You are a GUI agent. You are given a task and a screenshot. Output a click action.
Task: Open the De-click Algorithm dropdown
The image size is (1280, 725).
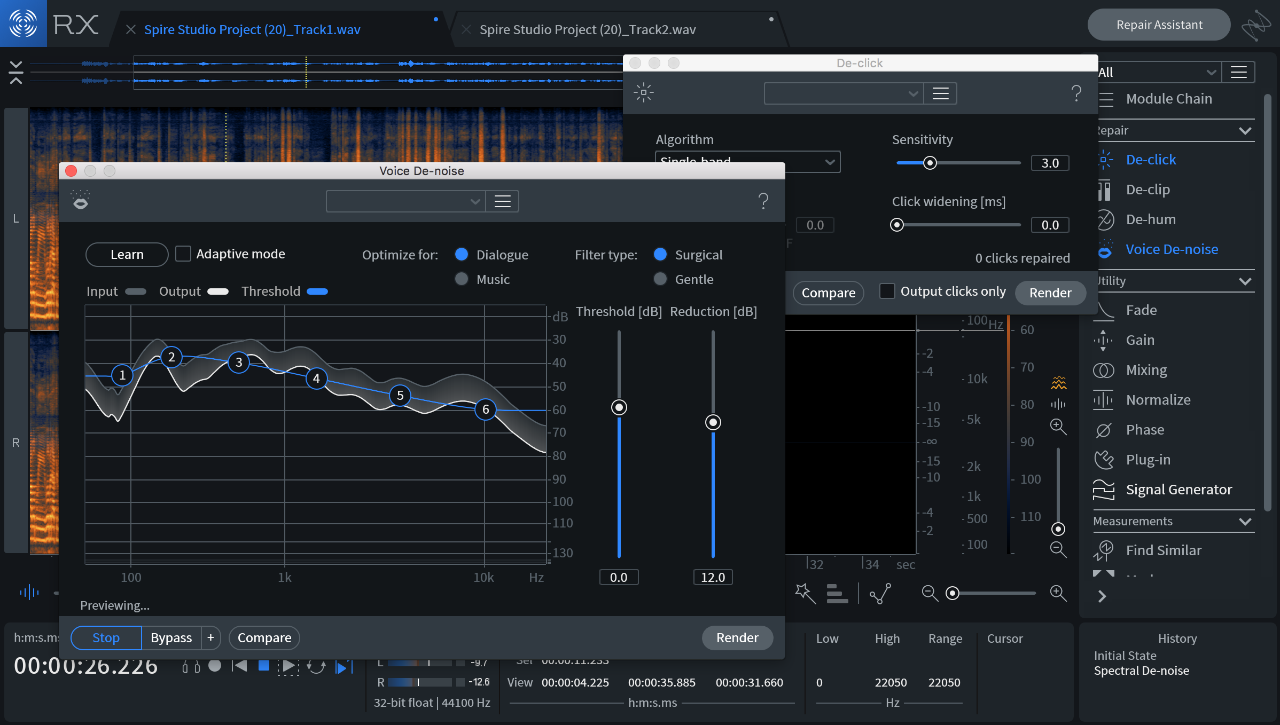point(748,162)
